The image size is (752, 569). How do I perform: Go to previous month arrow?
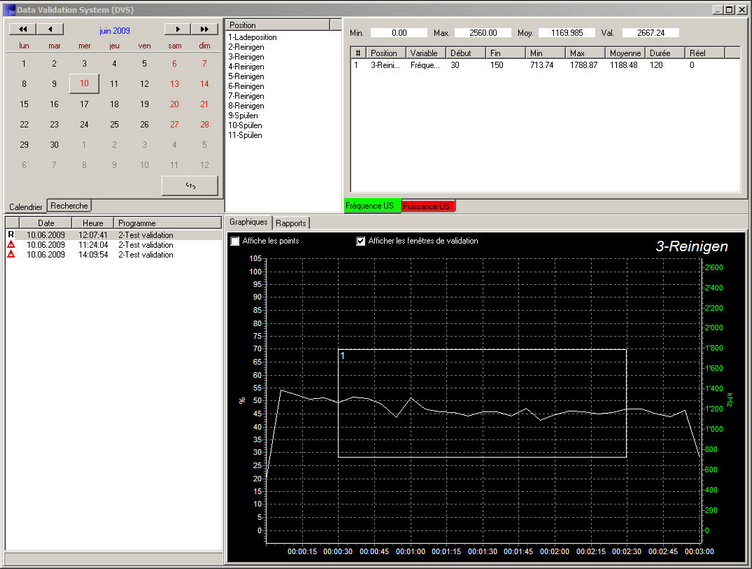[x=50, y=29]
